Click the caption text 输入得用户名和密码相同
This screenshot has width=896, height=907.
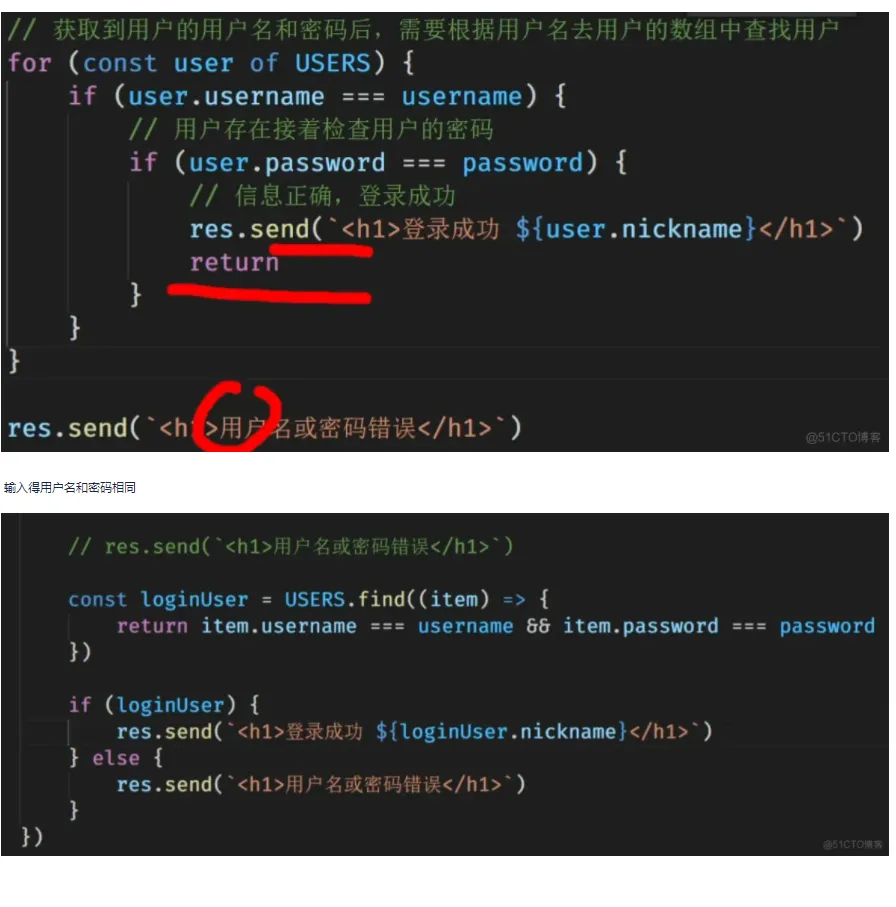click(69, 488)
